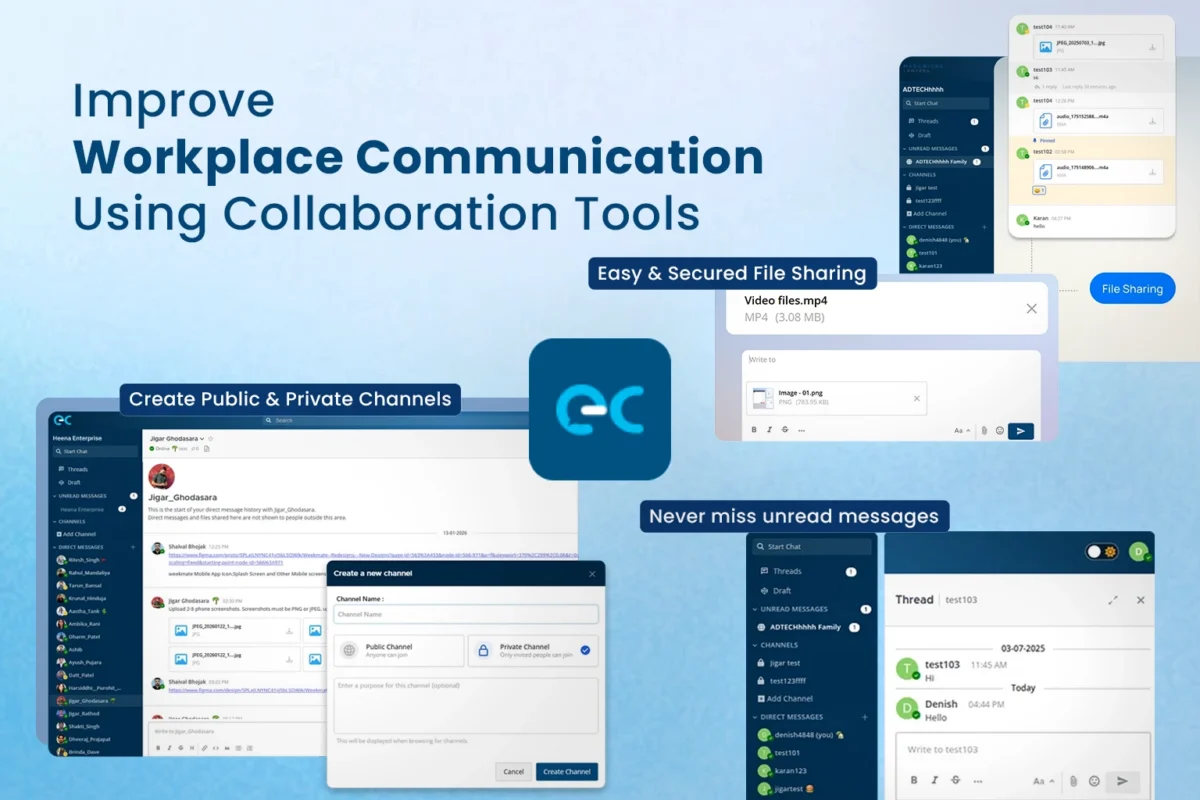Image resolution: width=1200 pixels, height=800 pixels.
Task: Click paperclip attach icon in file sharing composer
Action: pos(984,431)
